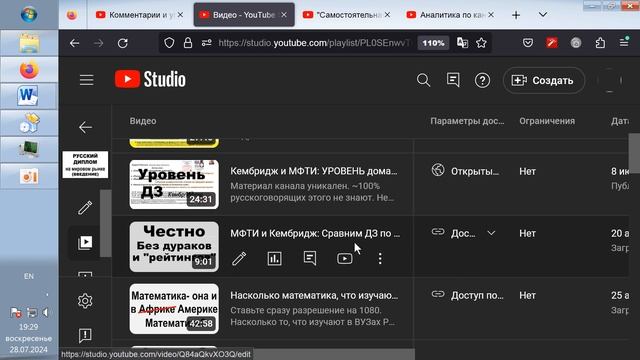Go back using the sidebar arrow
The height and width of the screenshot is (360, 640).
click(85, 127)
